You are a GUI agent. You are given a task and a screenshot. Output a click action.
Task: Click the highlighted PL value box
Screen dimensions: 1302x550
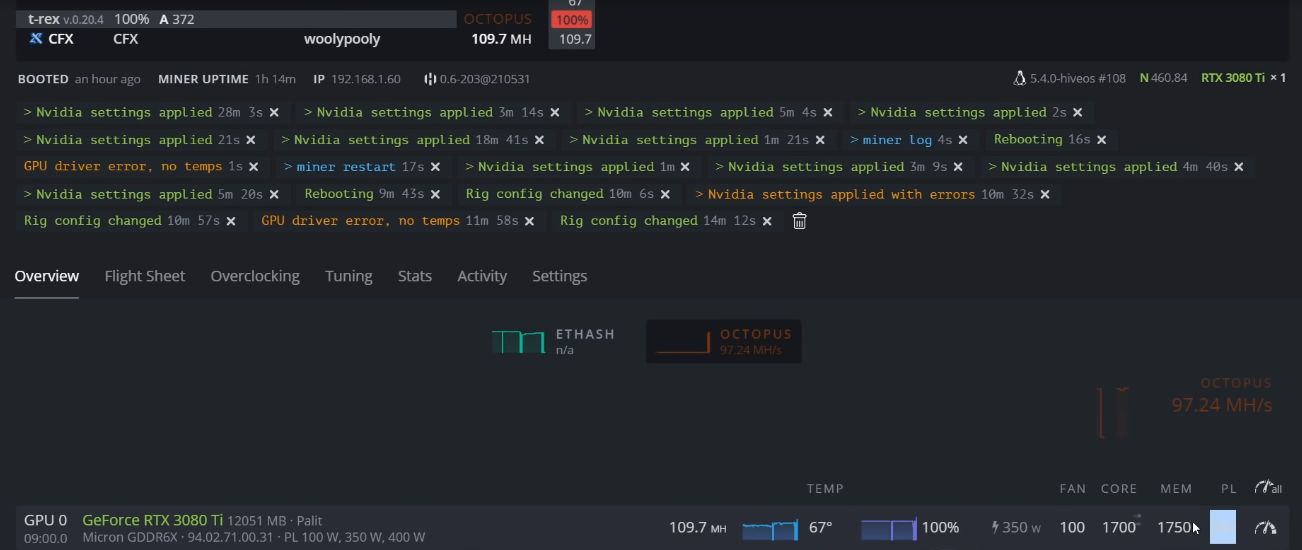pos(1223,527)
